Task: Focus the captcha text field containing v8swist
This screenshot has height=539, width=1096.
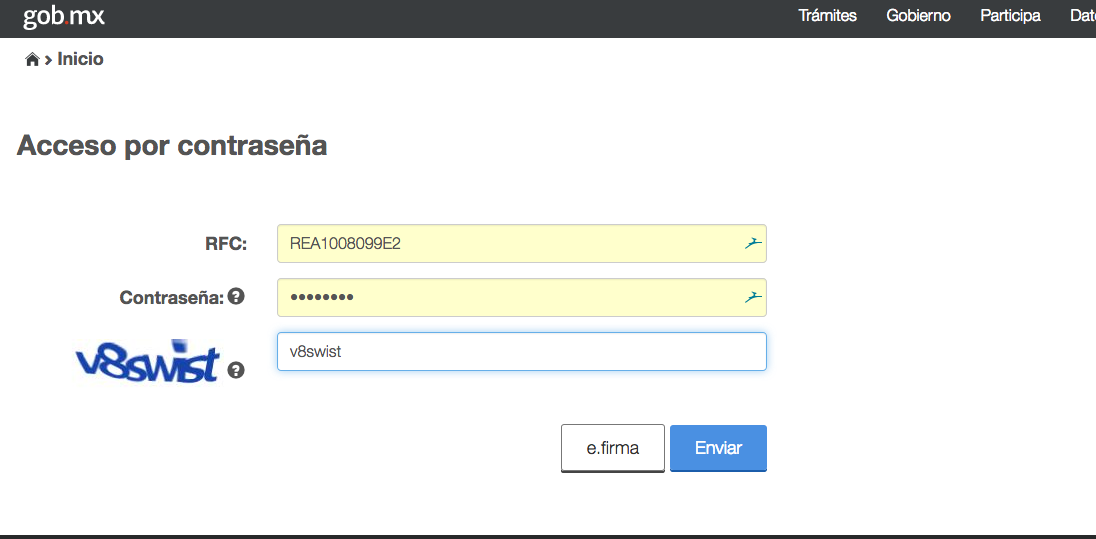Action: (521, 351)
